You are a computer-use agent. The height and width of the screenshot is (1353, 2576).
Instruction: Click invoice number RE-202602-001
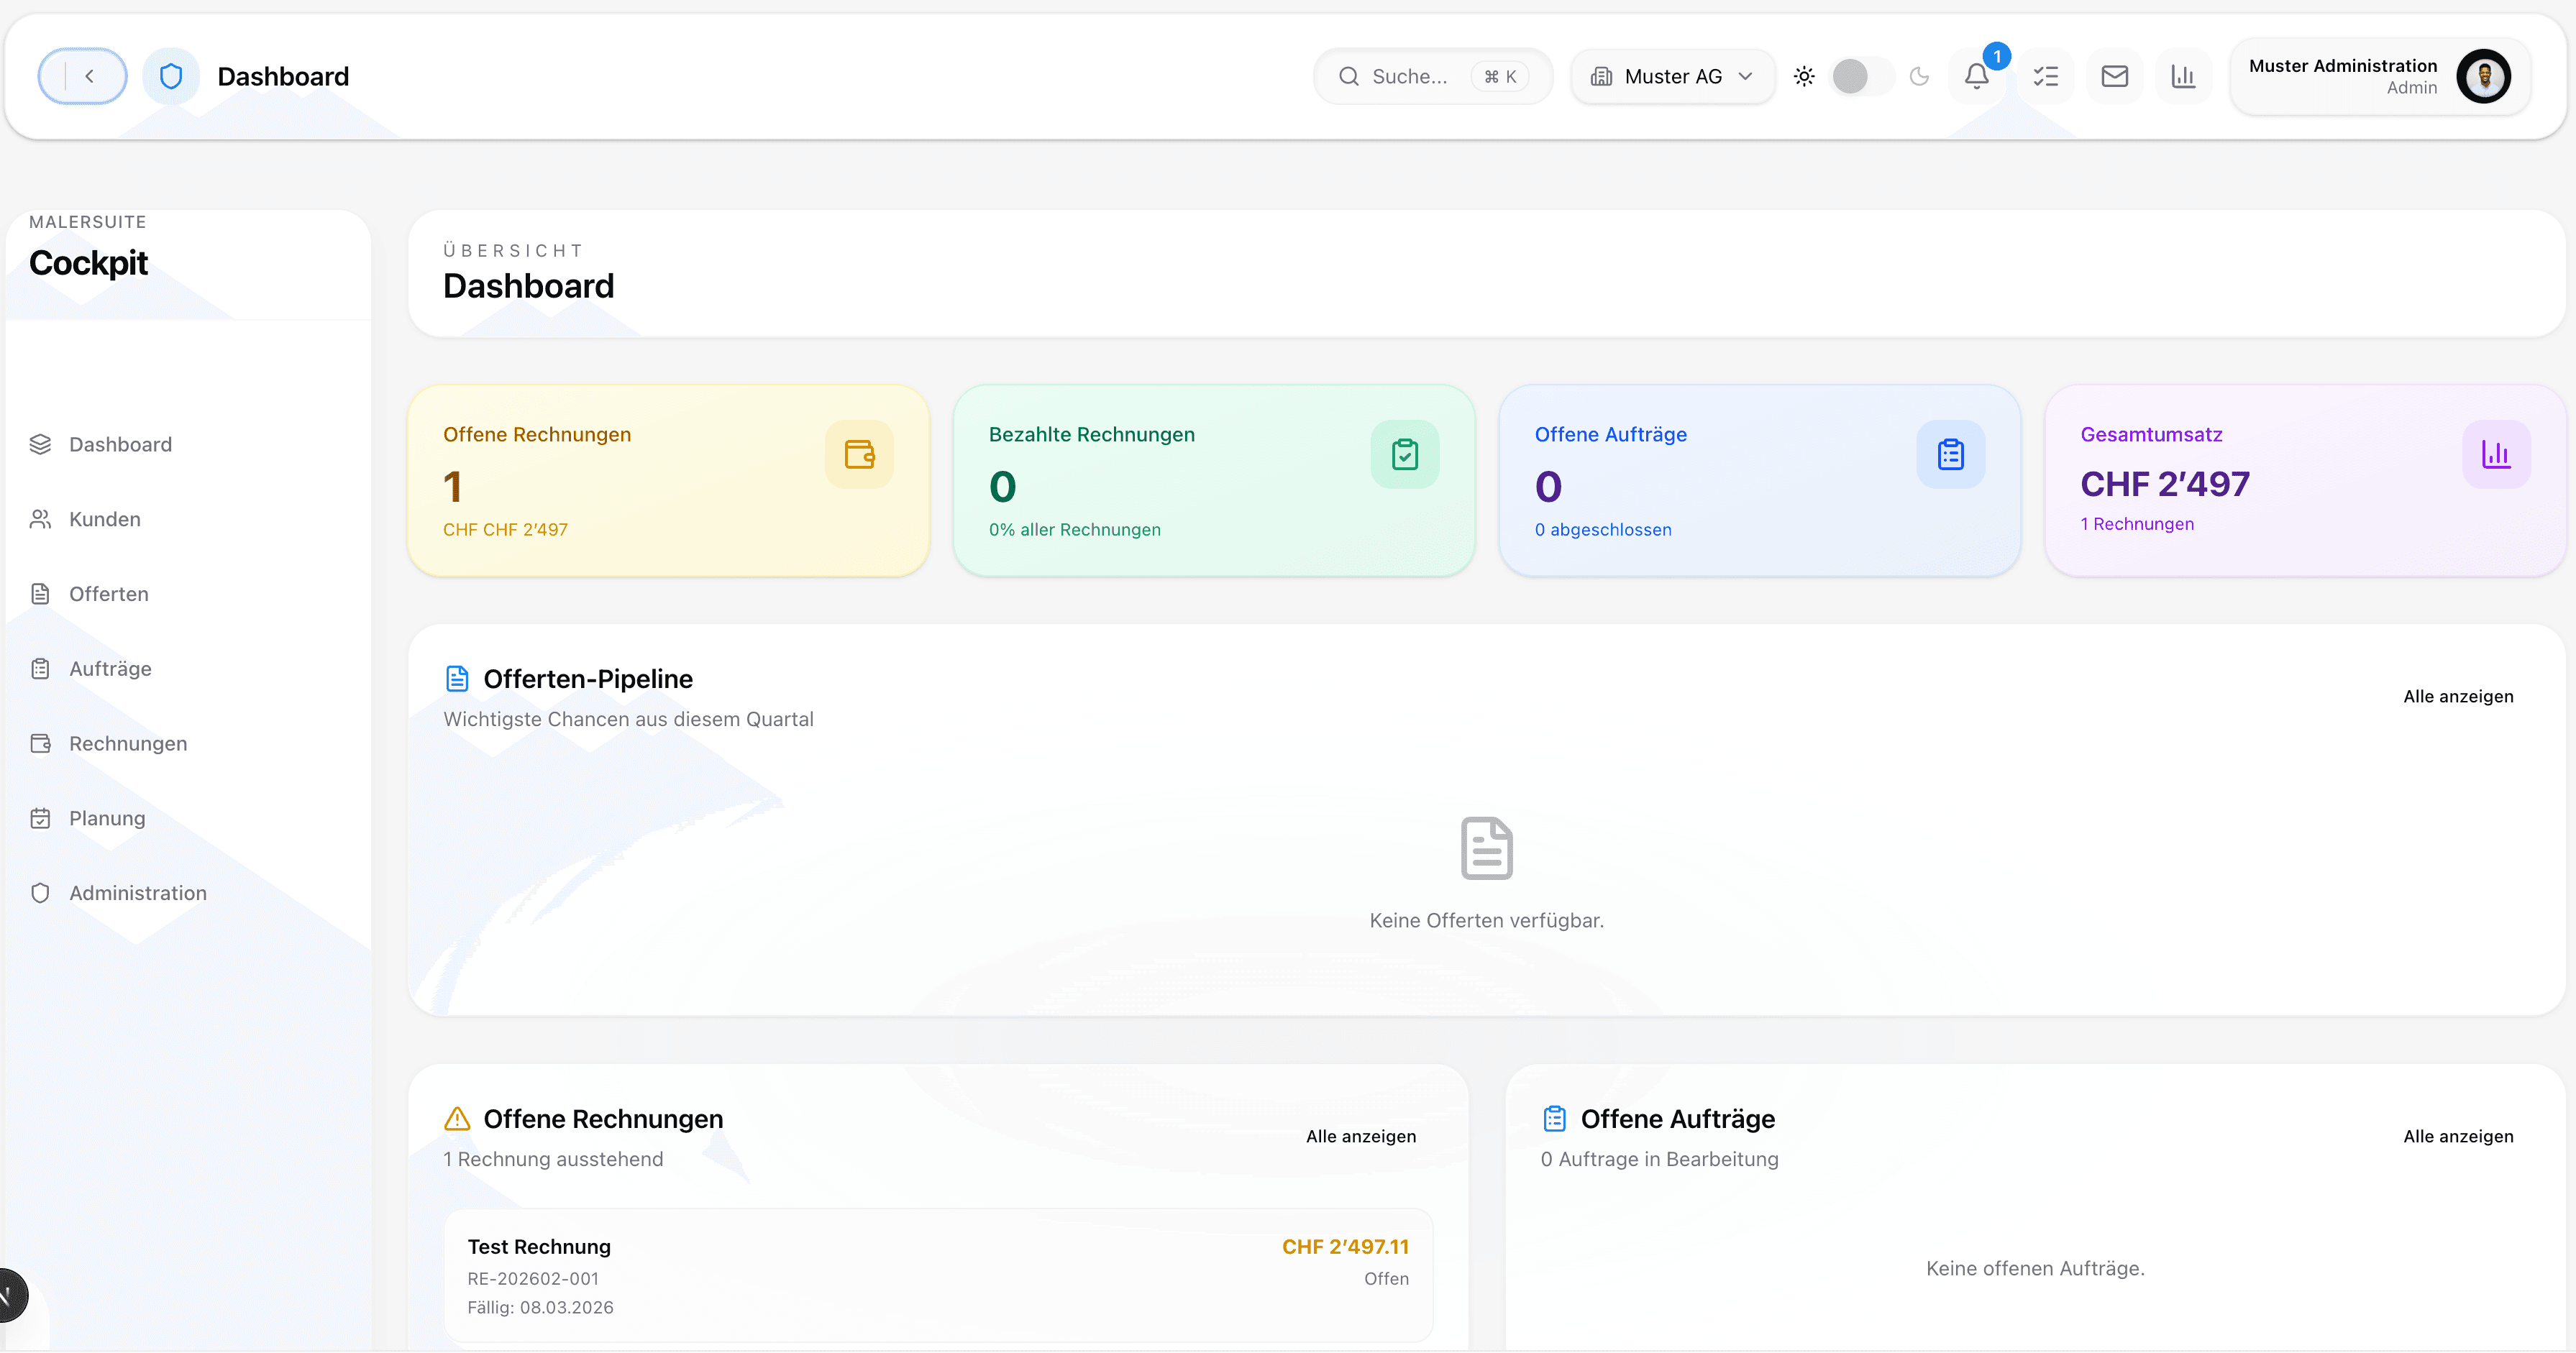533,1278
